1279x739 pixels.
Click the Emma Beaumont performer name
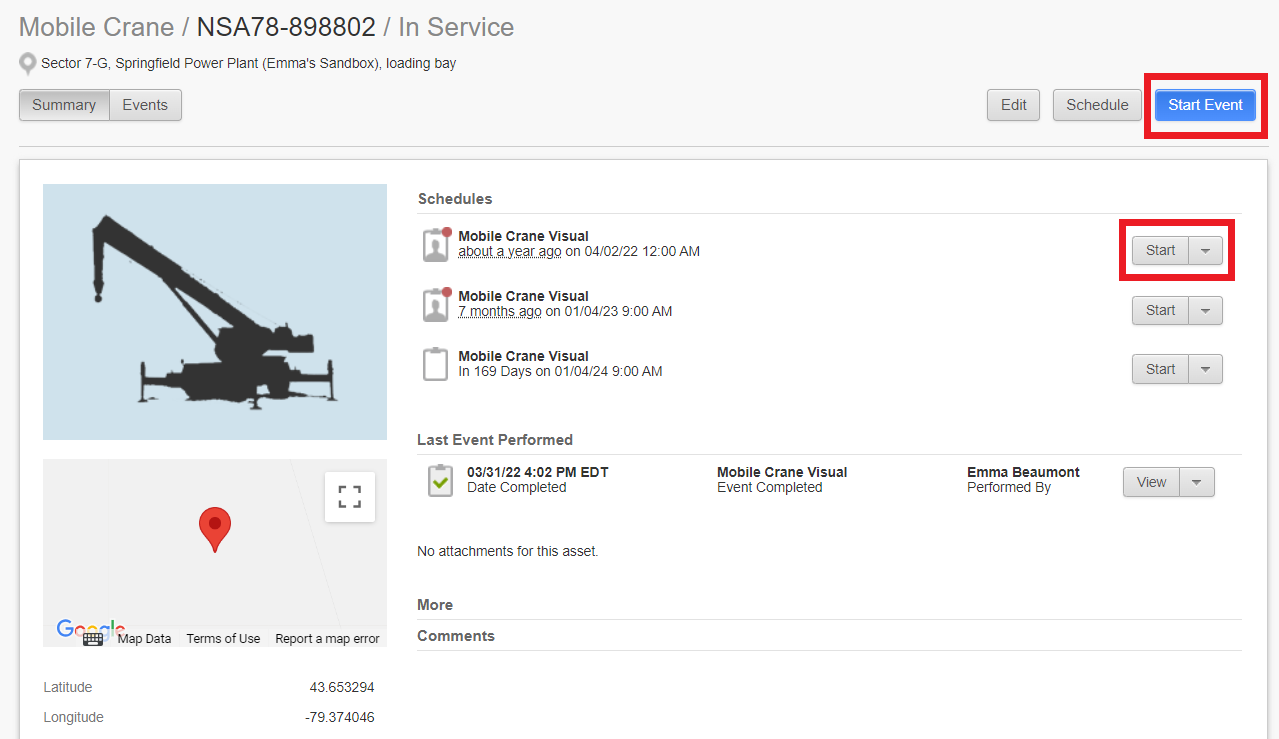pyautogui.click(x=1023, y=472)
